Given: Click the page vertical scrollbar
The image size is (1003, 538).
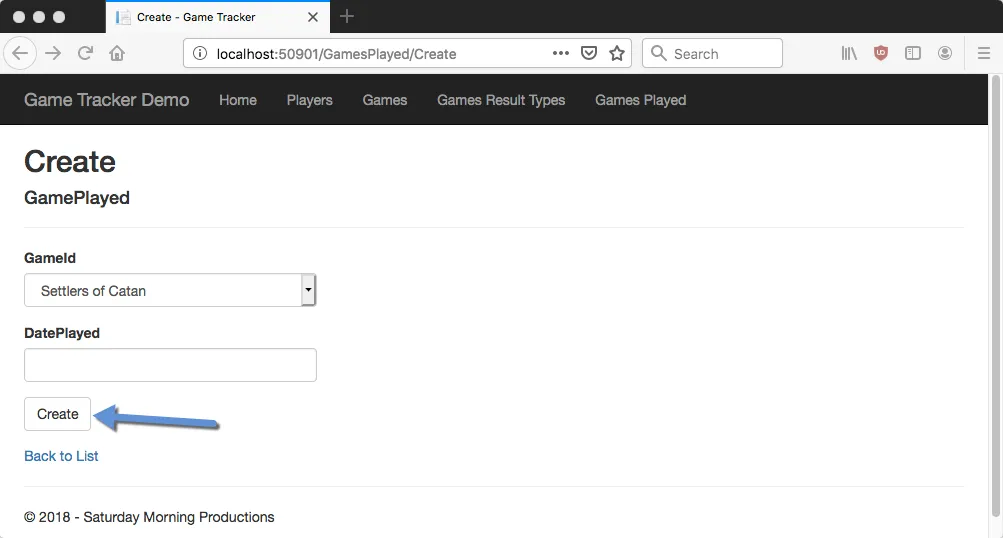Looking at the screenshot, I should tap(995, 296).
